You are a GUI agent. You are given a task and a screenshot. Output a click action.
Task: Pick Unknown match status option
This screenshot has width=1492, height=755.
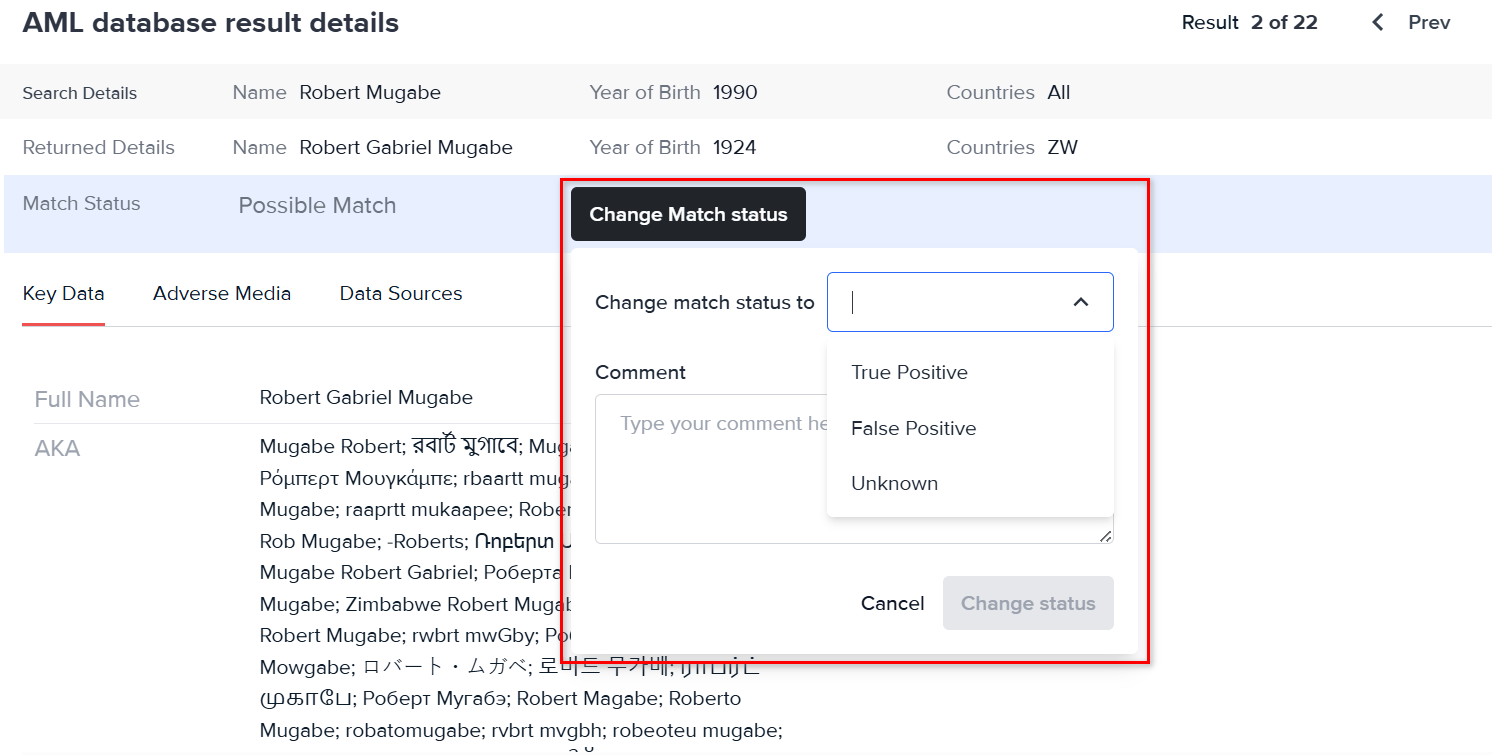(x=894, y=483)
